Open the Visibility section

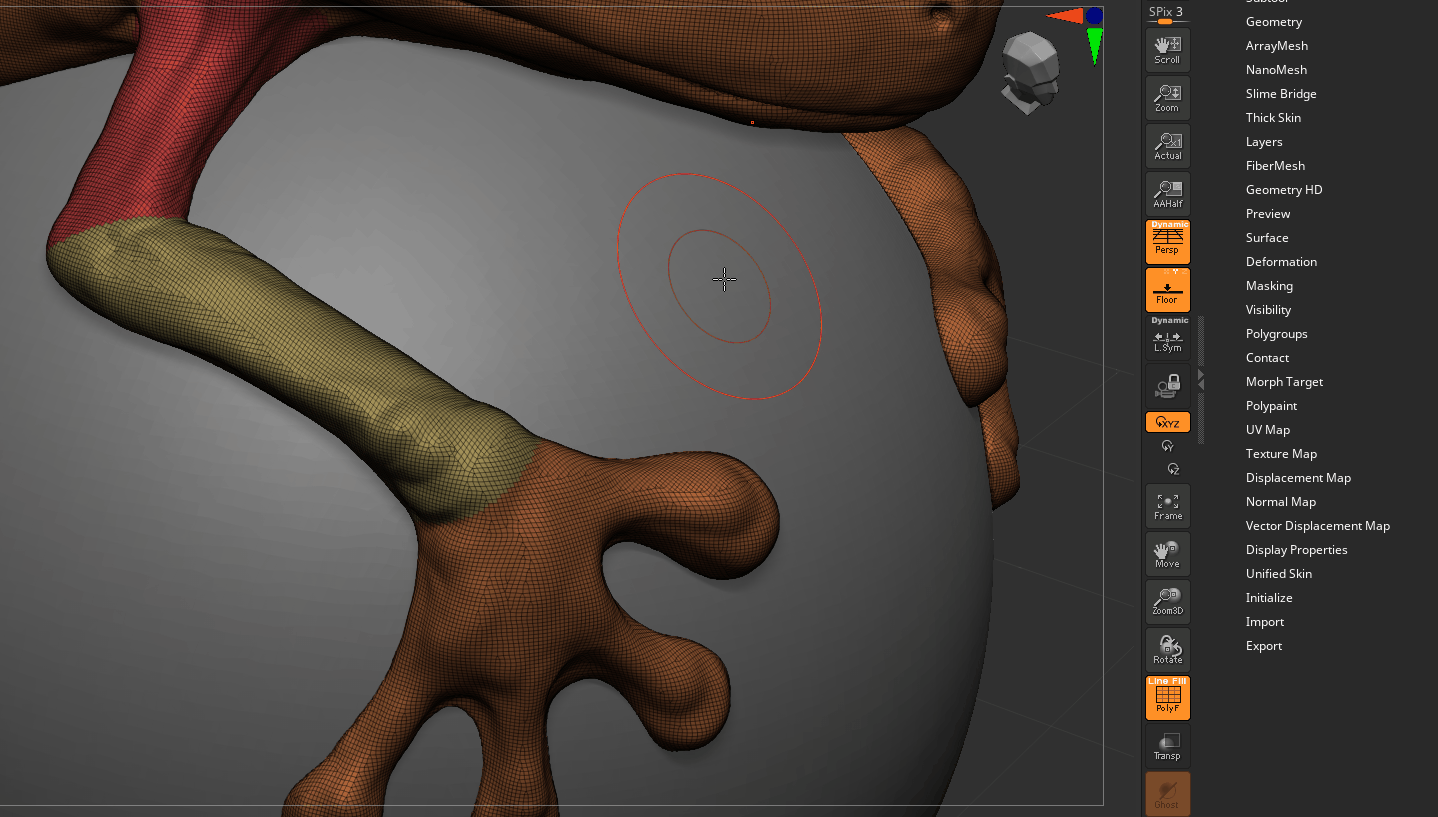1268,310
